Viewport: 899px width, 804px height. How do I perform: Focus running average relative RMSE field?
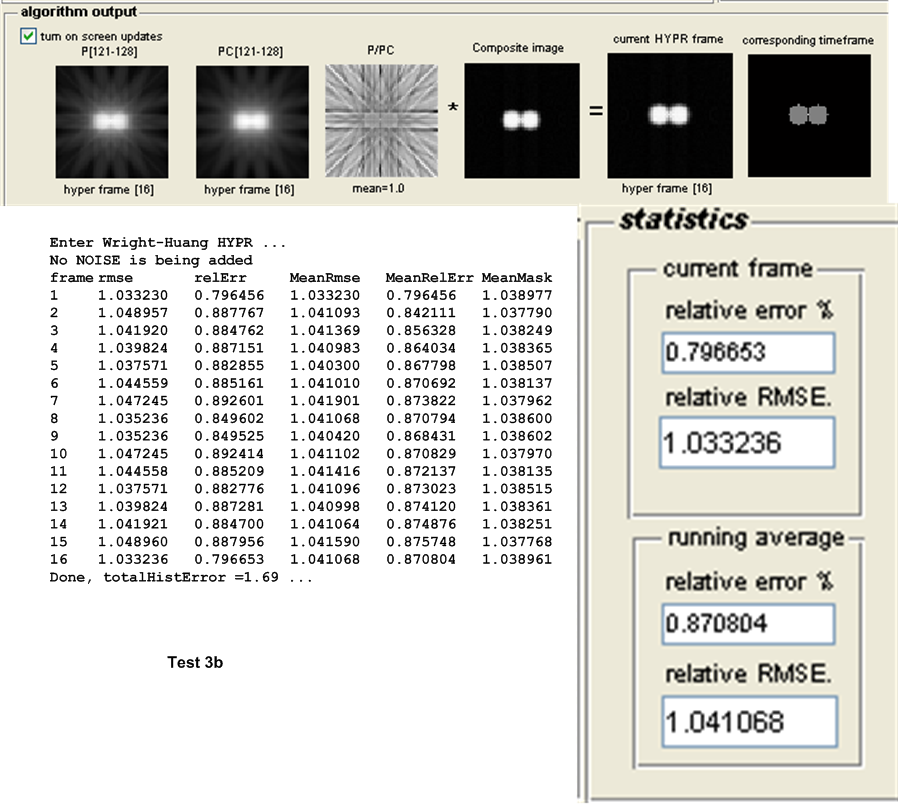[747, 721]
